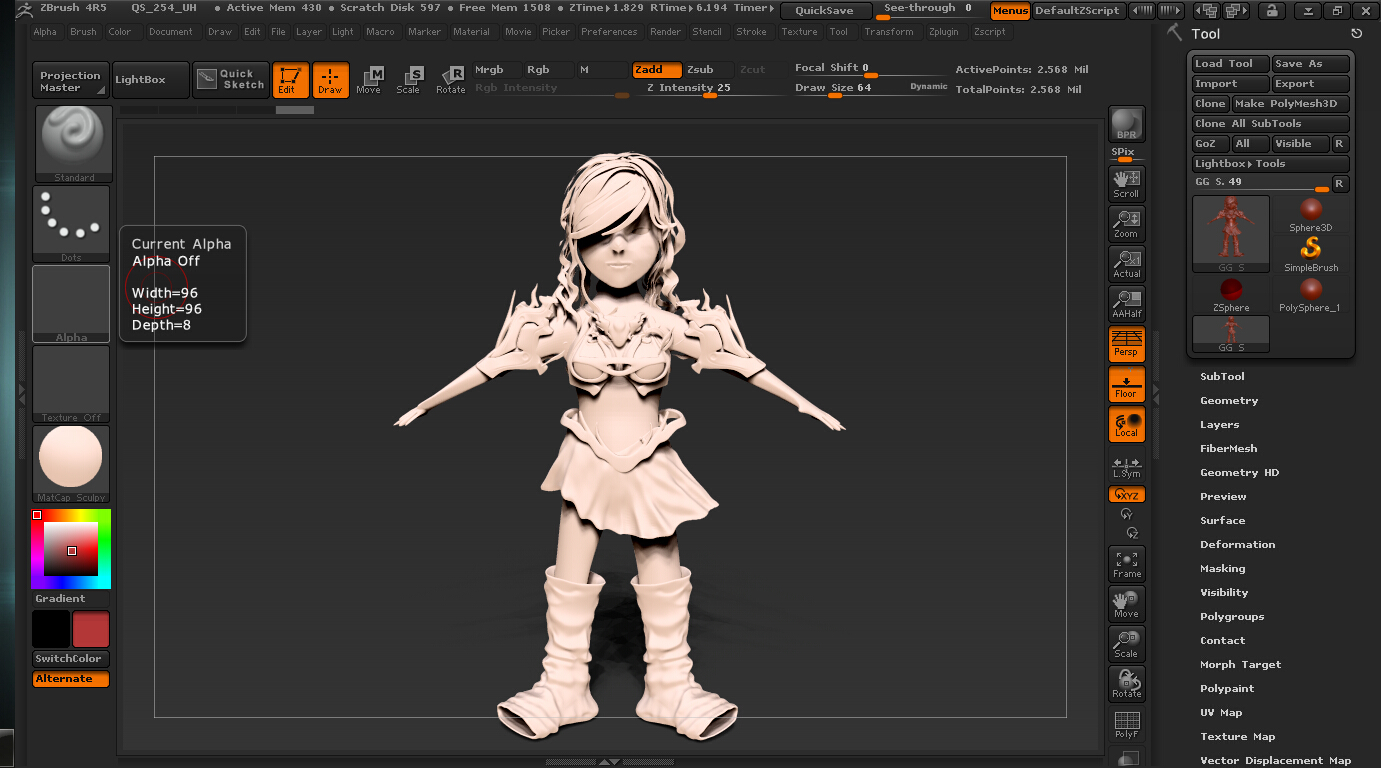Click Make PolyMesh3D button
The image size is (1381, 768).
[1290, 104]
